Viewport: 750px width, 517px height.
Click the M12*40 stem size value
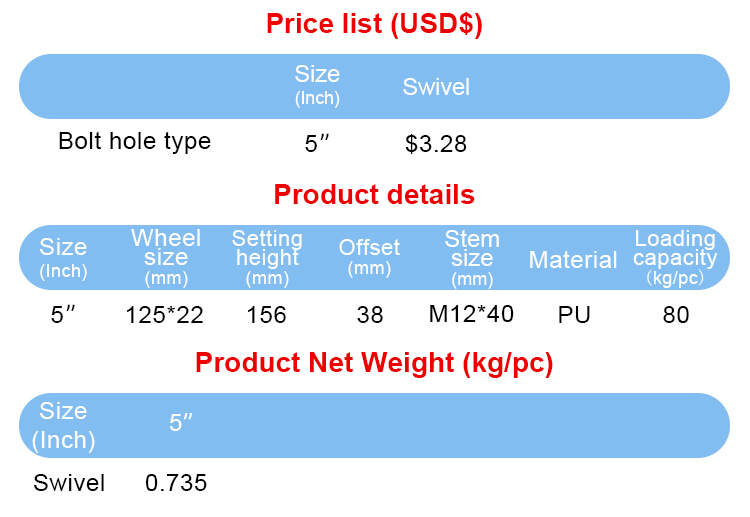[471, 314]
